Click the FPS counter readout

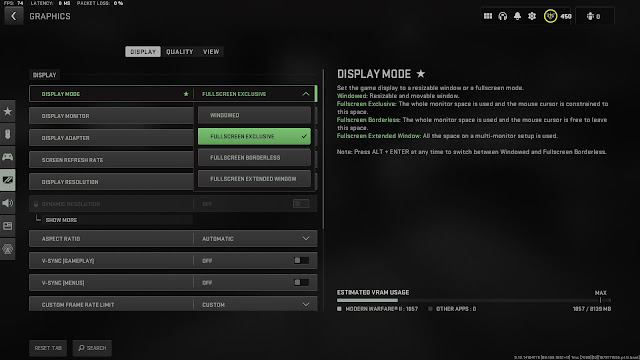13,3
